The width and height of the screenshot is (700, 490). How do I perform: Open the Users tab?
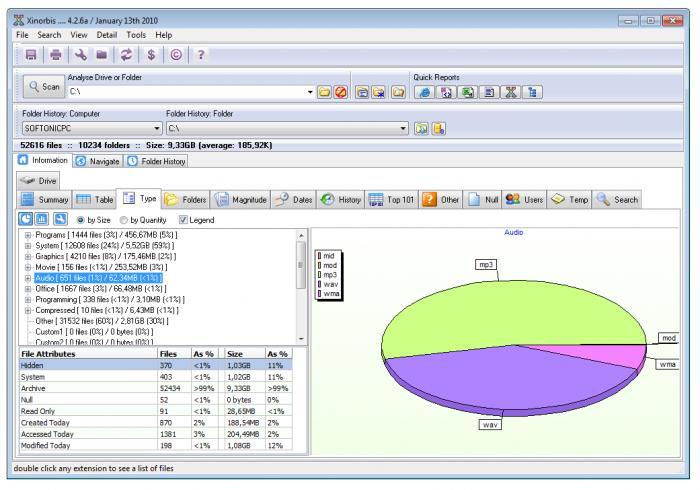pos(524,199)
